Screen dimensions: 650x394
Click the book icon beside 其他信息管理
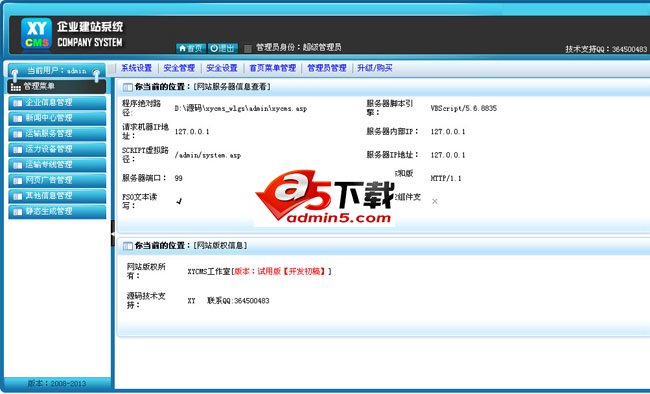(17, 197)
